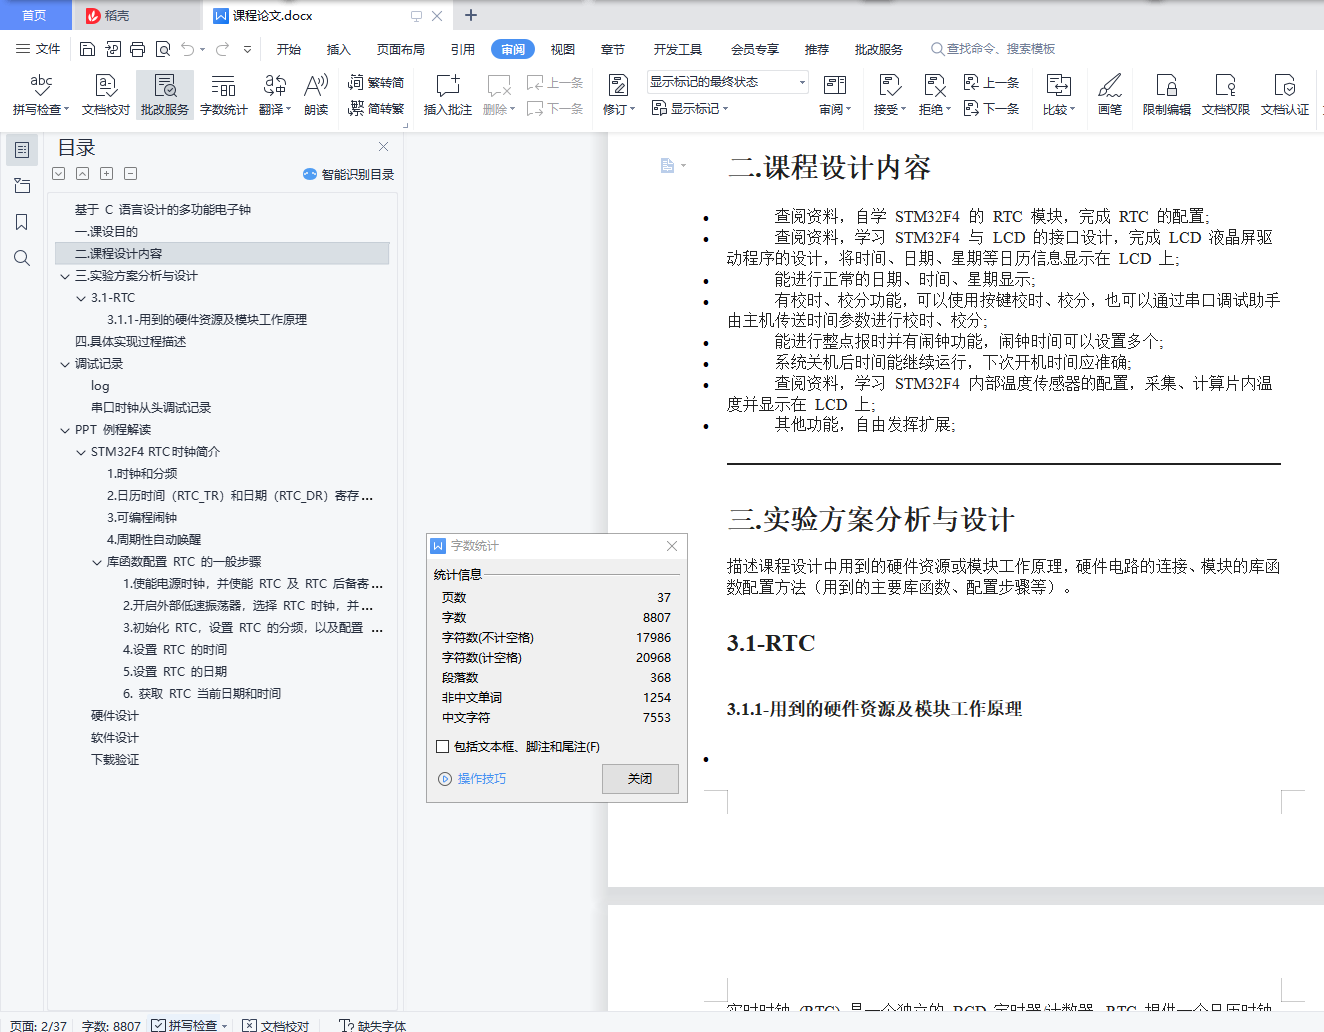Viewport: 1324px width, 1032px height.
Task: Collapse 库函数配置 RTC 的一般步骤 node
Action: point(97,562)
